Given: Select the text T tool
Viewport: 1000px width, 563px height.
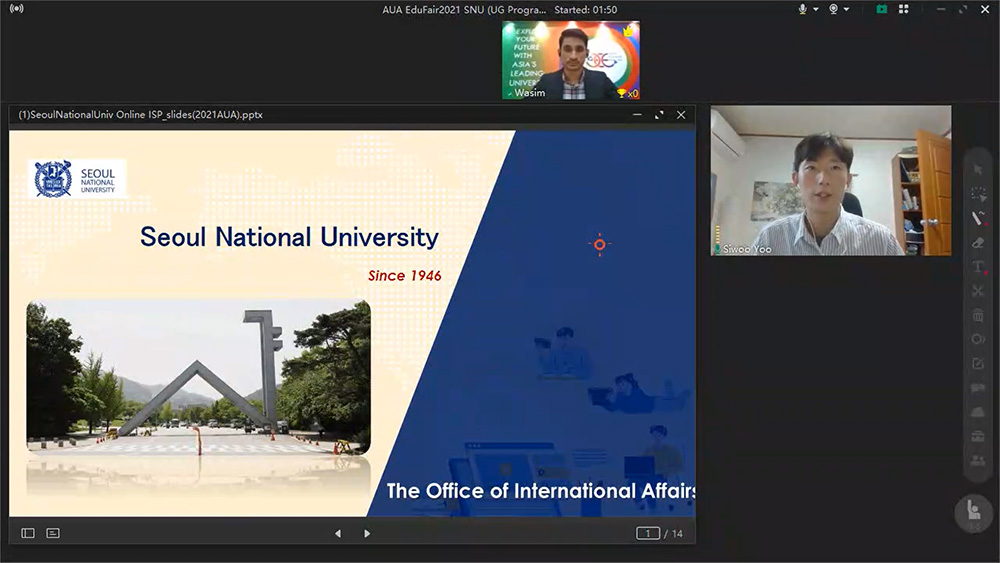Looking at the screenshot, I should (978, 267).
